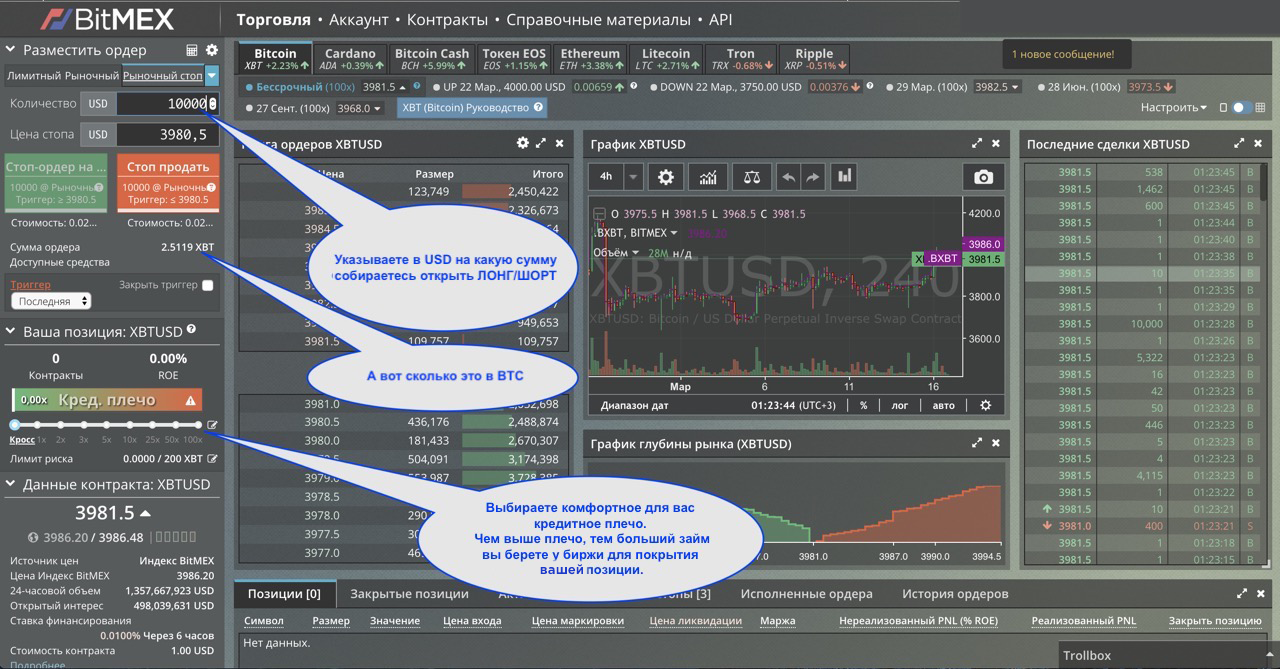This screenshot has width=1280, height=669.
Task: Open the order type dropdown arrow
Action: tap(211, 75)
